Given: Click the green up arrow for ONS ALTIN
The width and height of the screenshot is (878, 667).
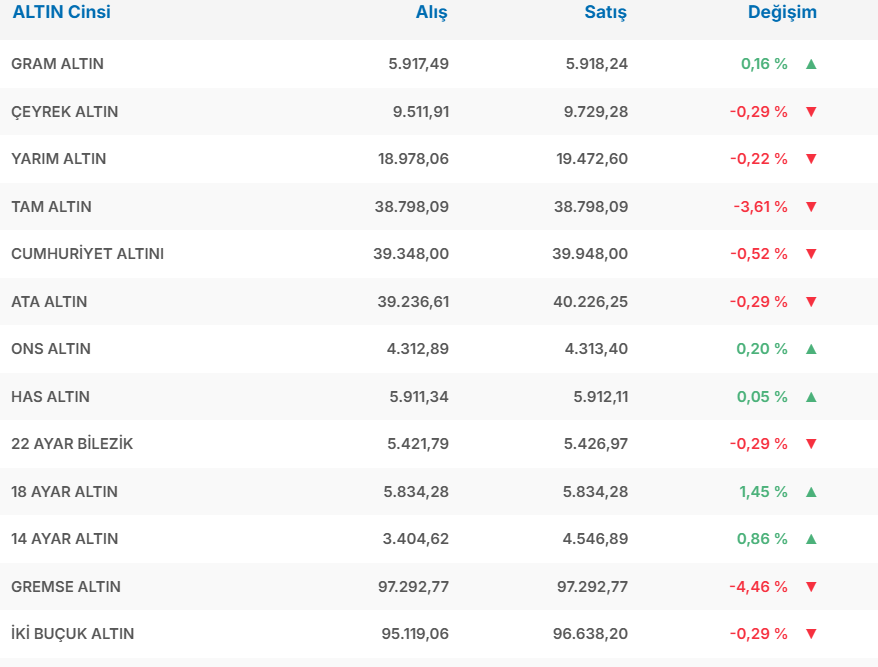Looking at the screenshot, I should click(811, 349).
